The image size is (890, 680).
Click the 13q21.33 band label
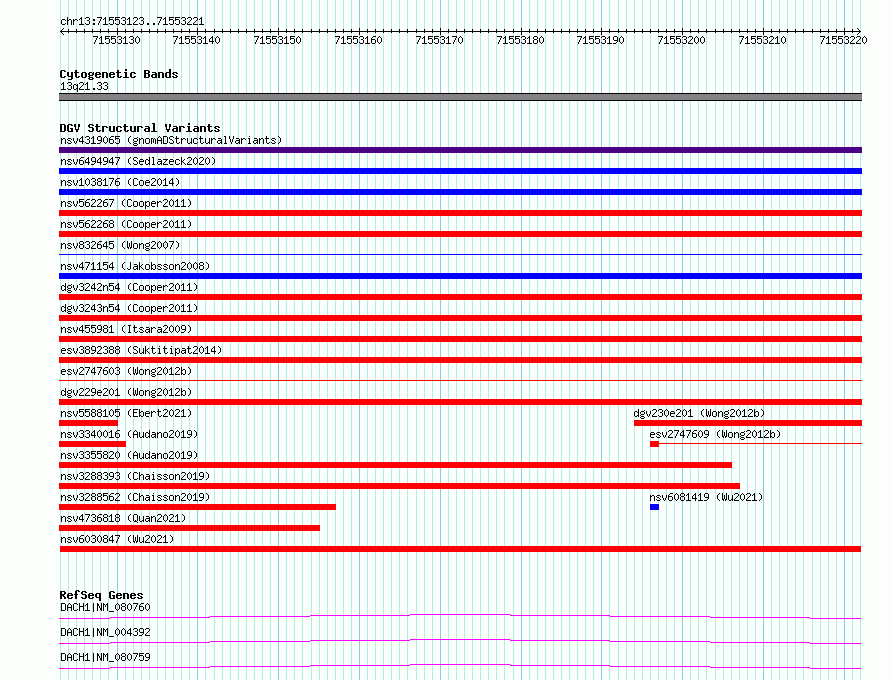84,86
